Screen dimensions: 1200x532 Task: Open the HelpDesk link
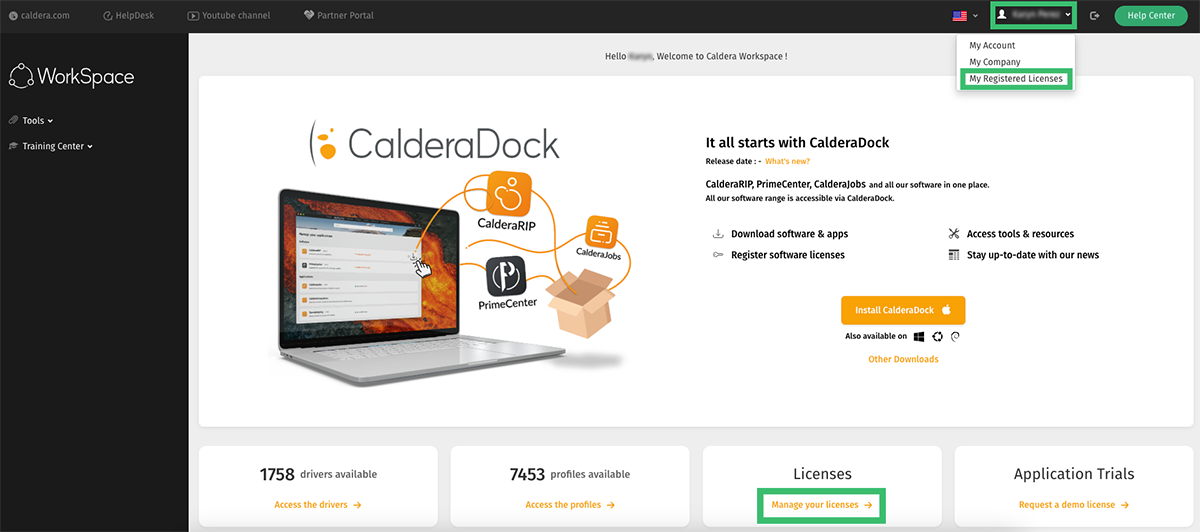click(128, 16)
